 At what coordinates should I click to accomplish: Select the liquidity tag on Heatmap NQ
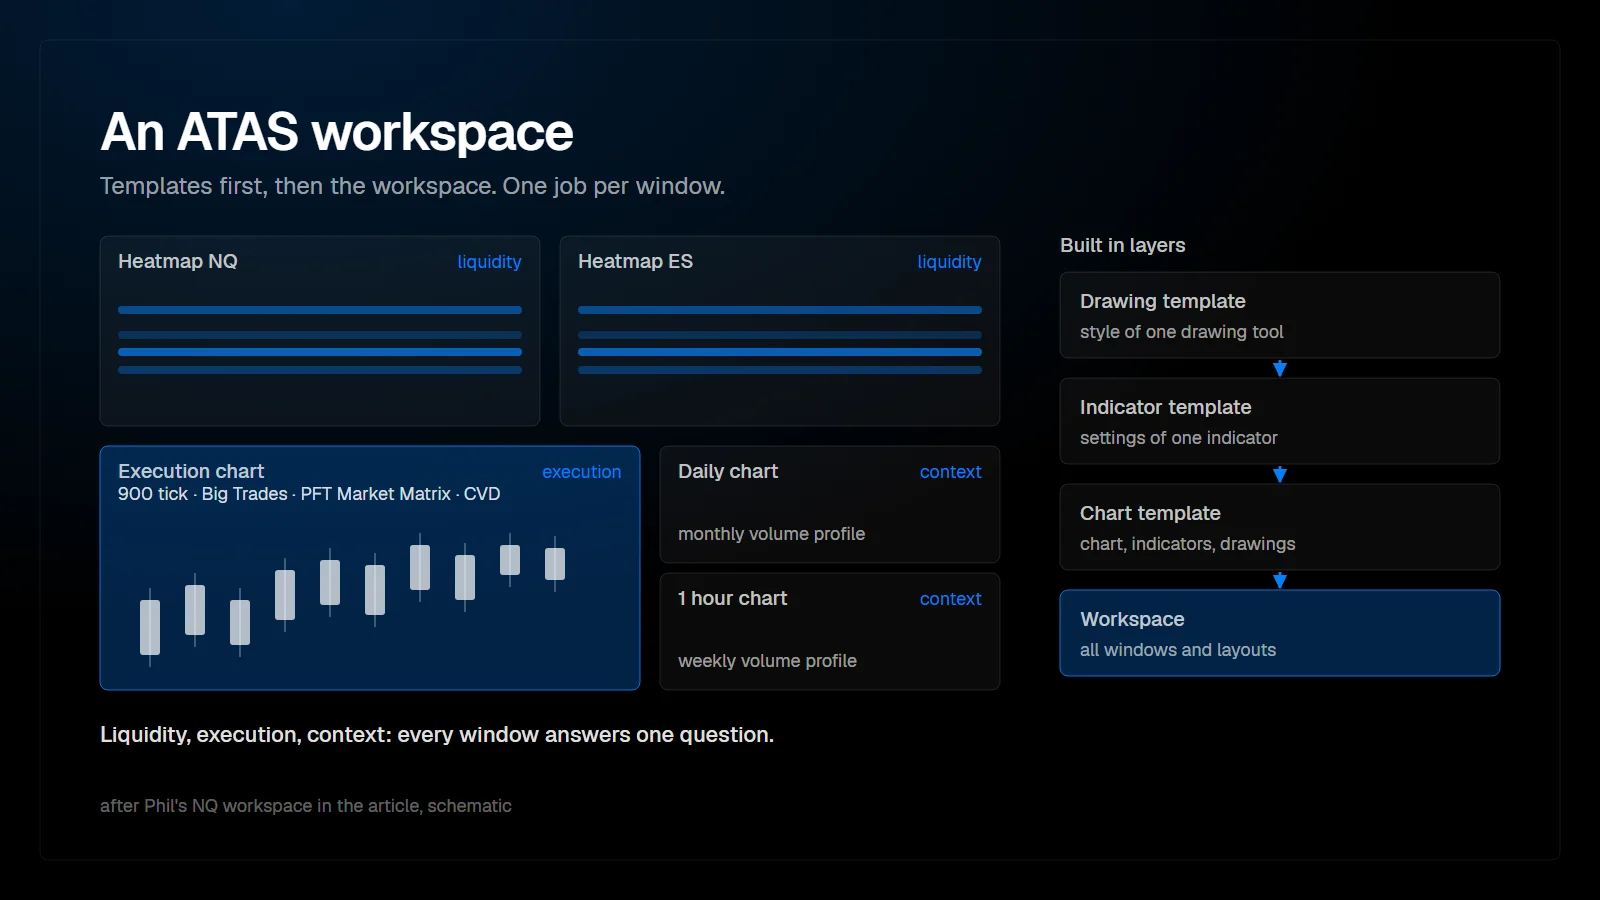pyautogui.click(x=489, y=262)
